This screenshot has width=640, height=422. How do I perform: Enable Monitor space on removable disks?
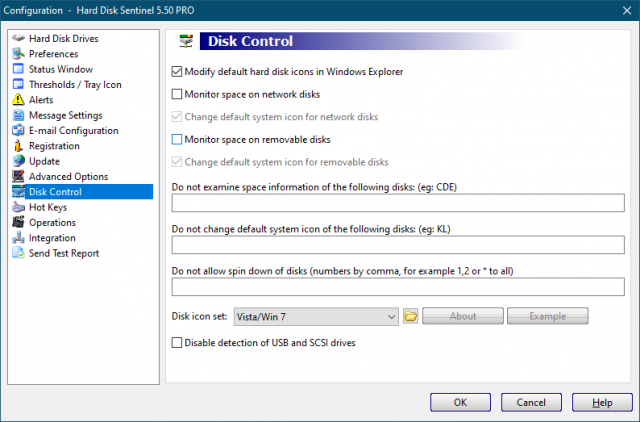tap(178, 139)
